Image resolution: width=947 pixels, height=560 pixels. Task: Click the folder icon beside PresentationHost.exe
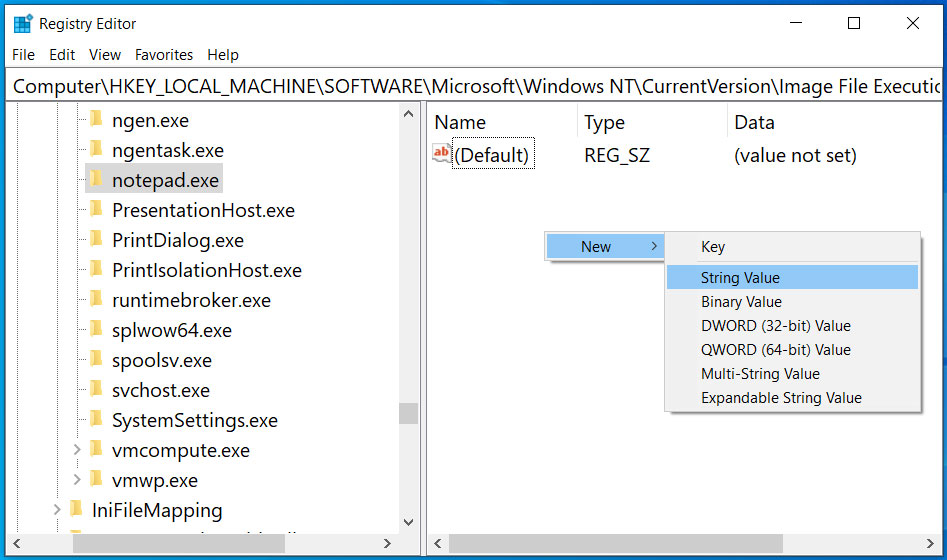click(96, 209)
